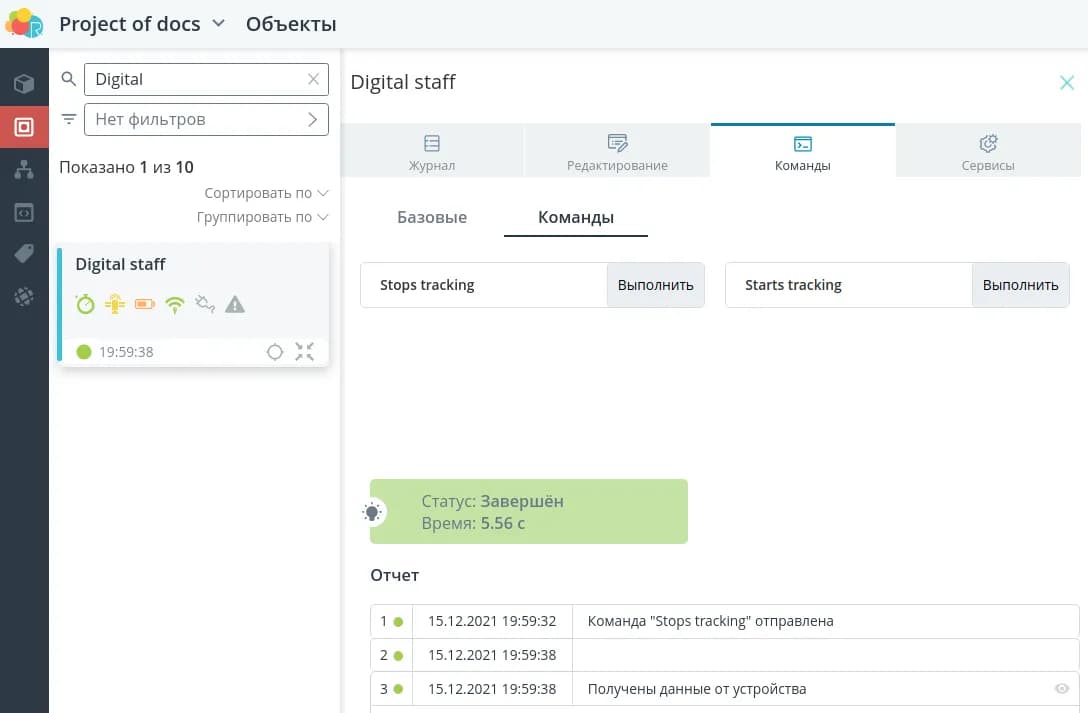The image size is (1088, 713).
Task: Open the hierarchy tree section in the sidebar
Action: pyautogui.click(x=24, y=170)
